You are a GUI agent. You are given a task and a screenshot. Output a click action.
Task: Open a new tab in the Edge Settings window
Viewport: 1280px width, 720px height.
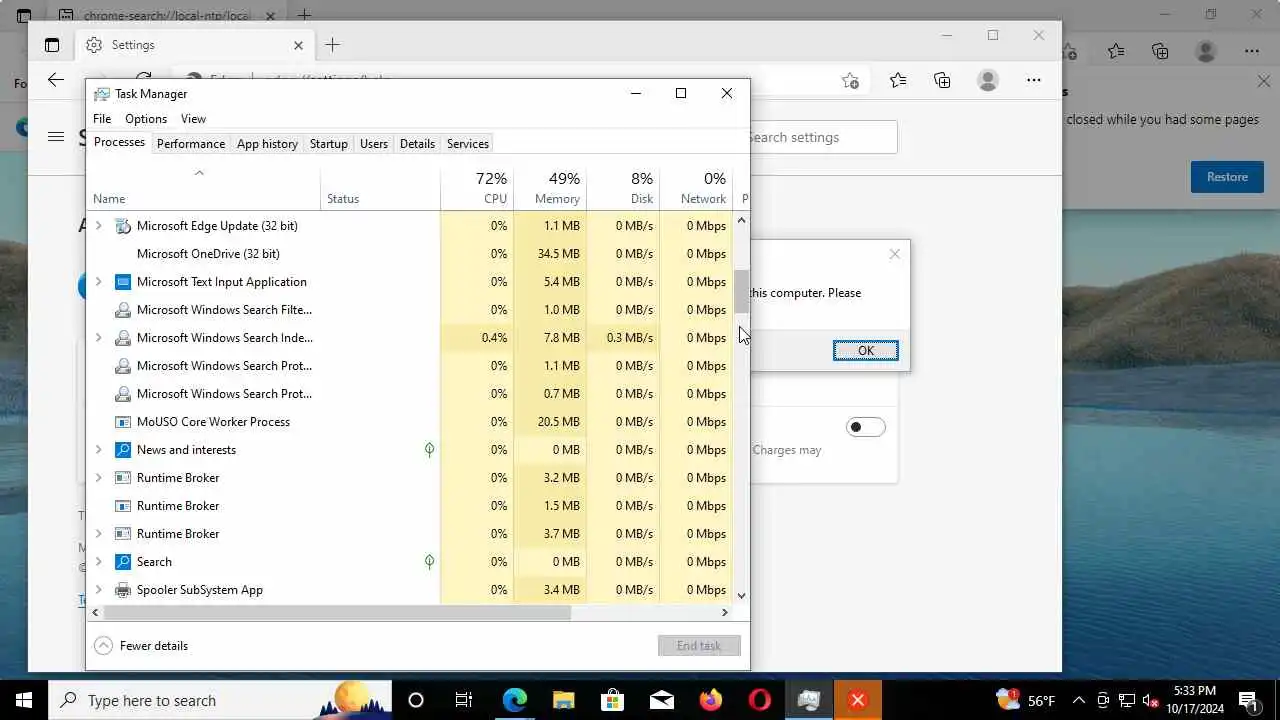333,45
